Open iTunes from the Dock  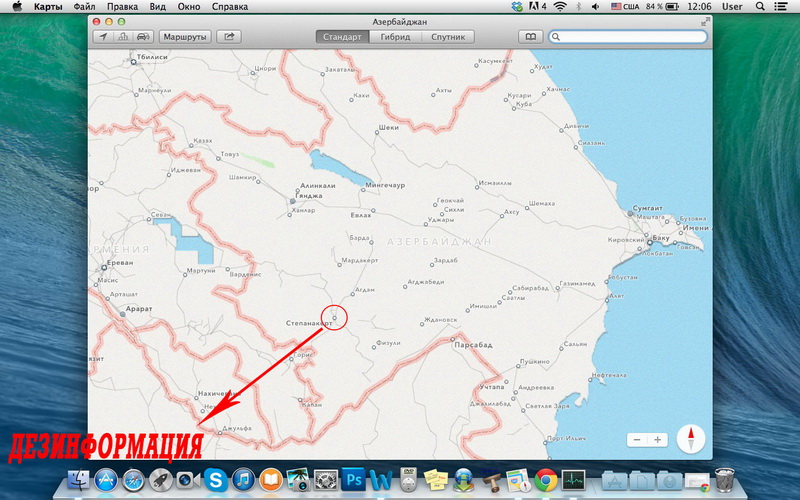[x=243, y=480]
